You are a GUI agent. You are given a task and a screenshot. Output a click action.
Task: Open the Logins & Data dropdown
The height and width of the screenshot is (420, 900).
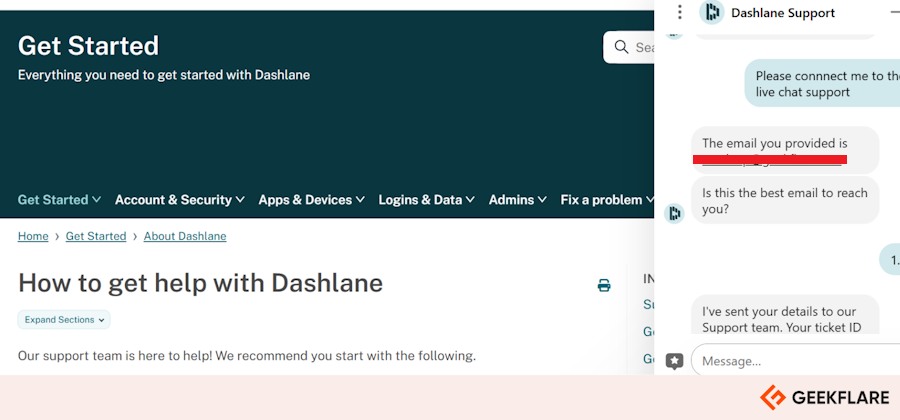point(426,200)
